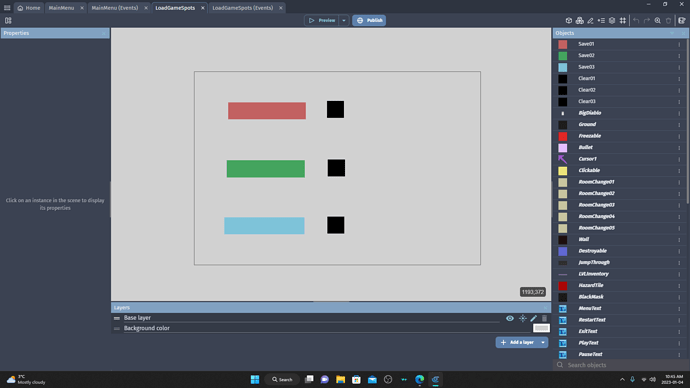Image resolution: width=690 pixels, height=388 pixels.
Task: Open the project manager icon at top-left
Action: click(x=8, y=21)
